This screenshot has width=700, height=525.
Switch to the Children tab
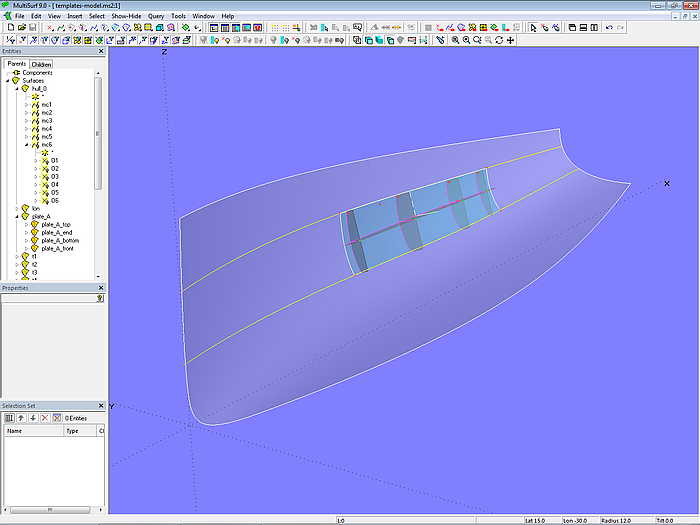[x=41, y=64]
